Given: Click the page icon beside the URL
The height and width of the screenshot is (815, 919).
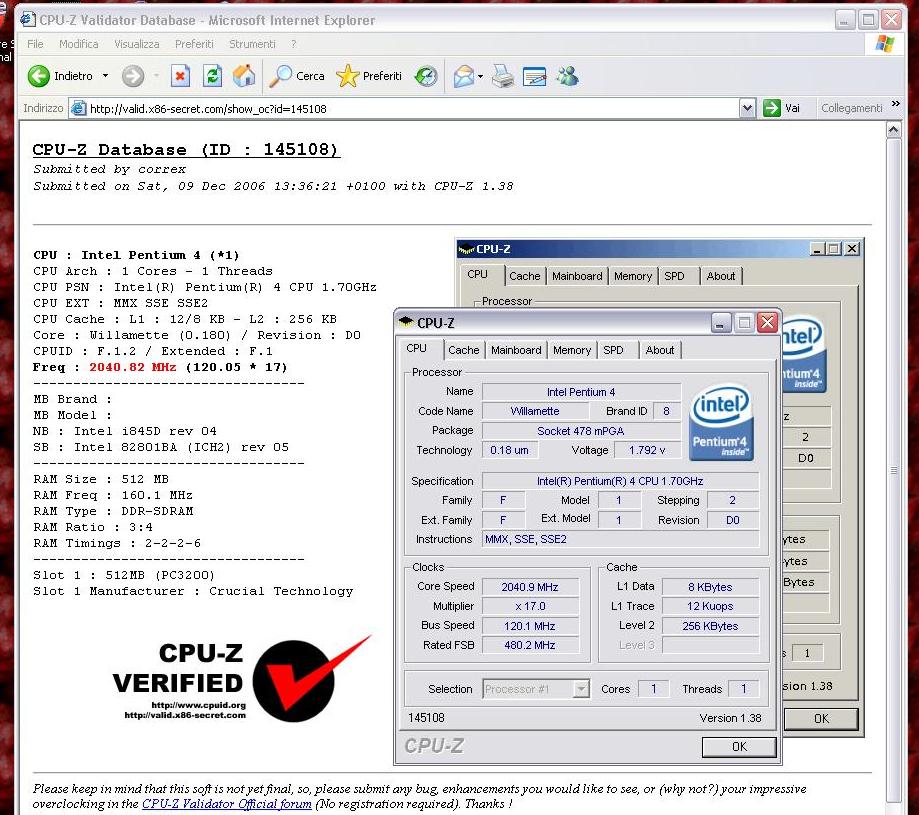Looking at the screenshot, I should click(x=77, y=108).
